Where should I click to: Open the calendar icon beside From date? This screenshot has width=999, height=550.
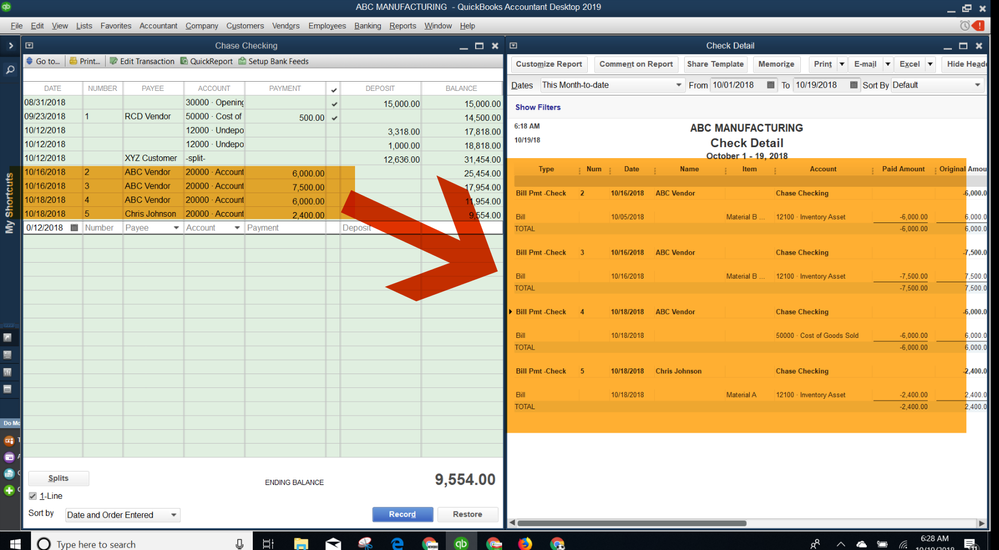click(x=770, y=85)
